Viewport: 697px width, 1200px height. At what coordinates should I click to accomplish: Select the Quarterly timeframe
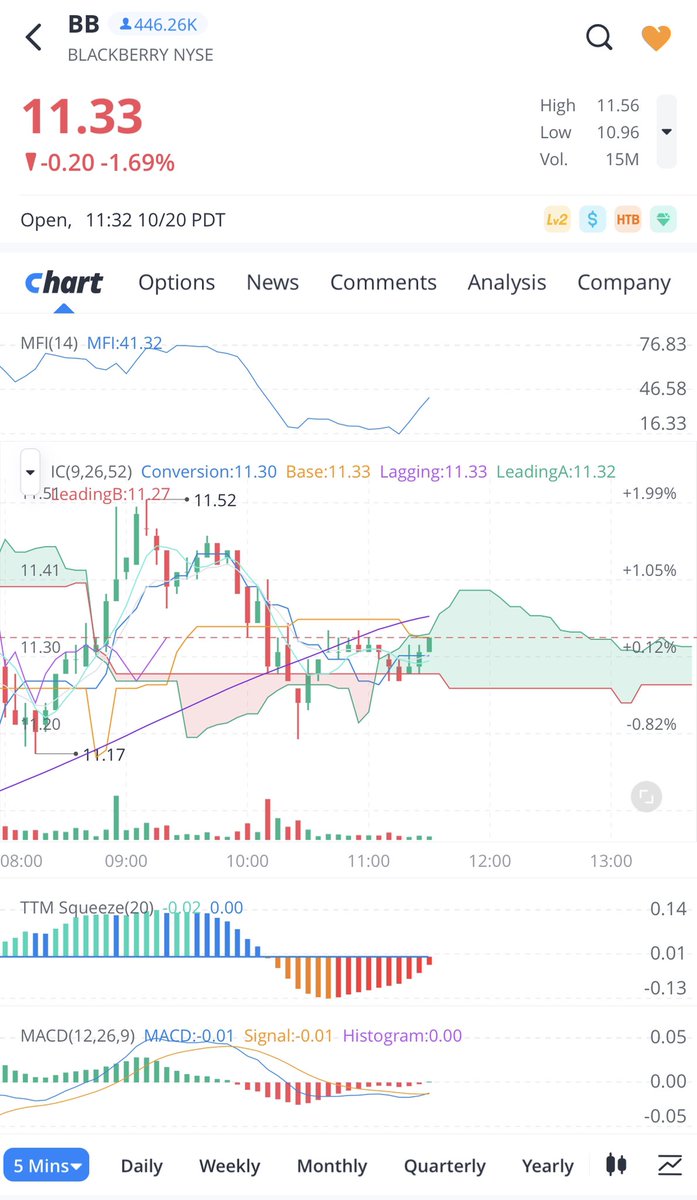[445, 1166]
